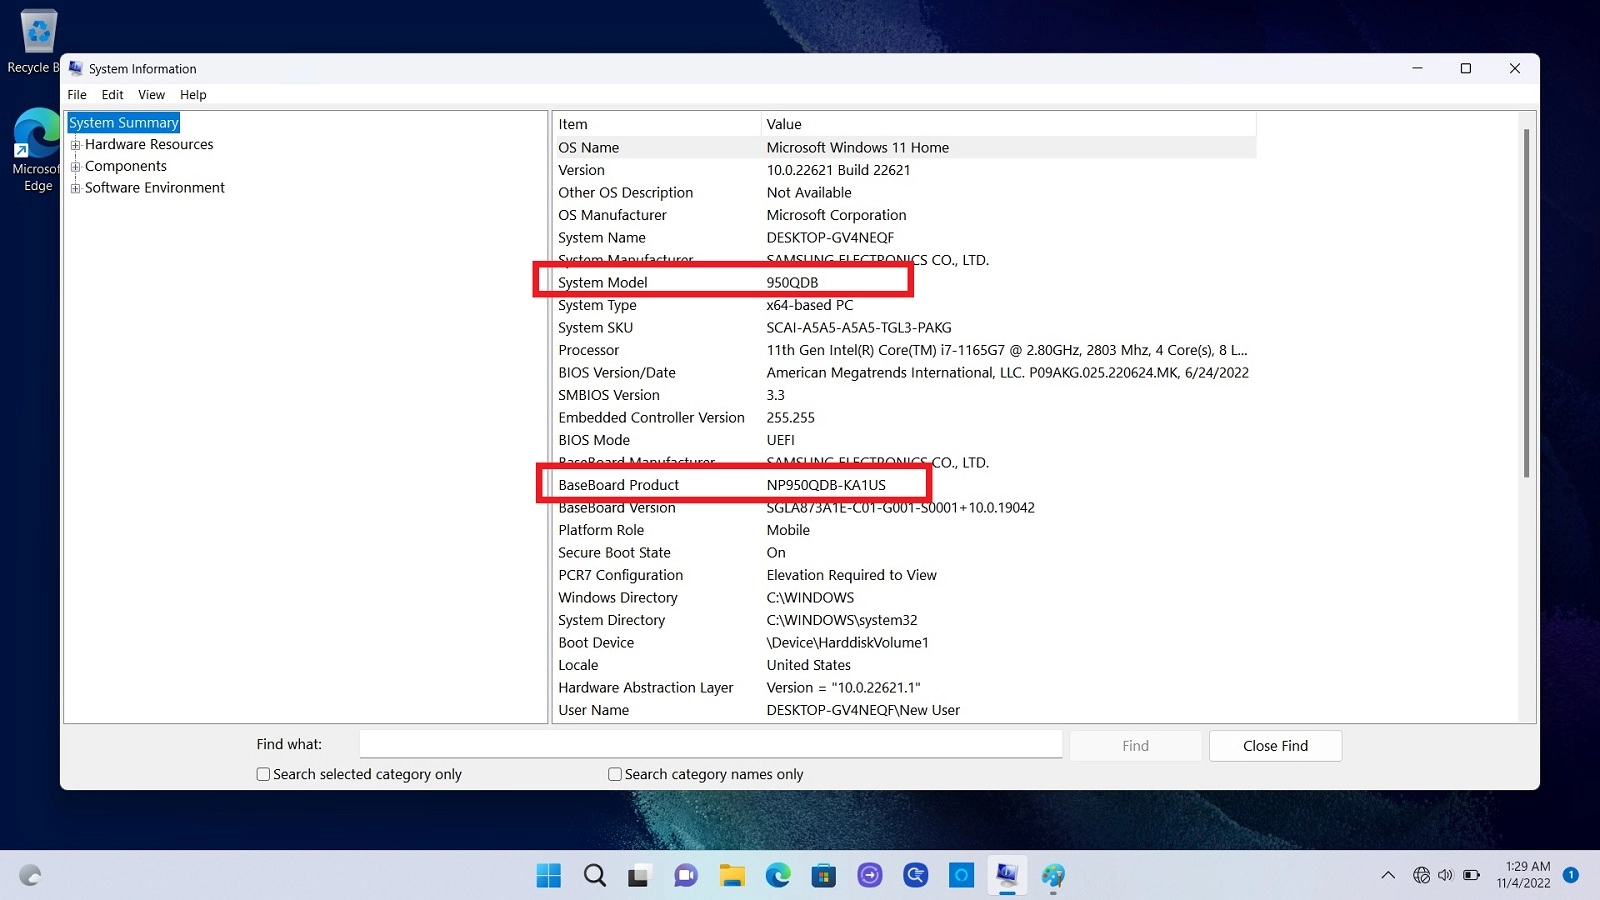Viewport: 1600px width, 900px height.
Task: Enable Search category names only
Action: click(x=615, y=774)
